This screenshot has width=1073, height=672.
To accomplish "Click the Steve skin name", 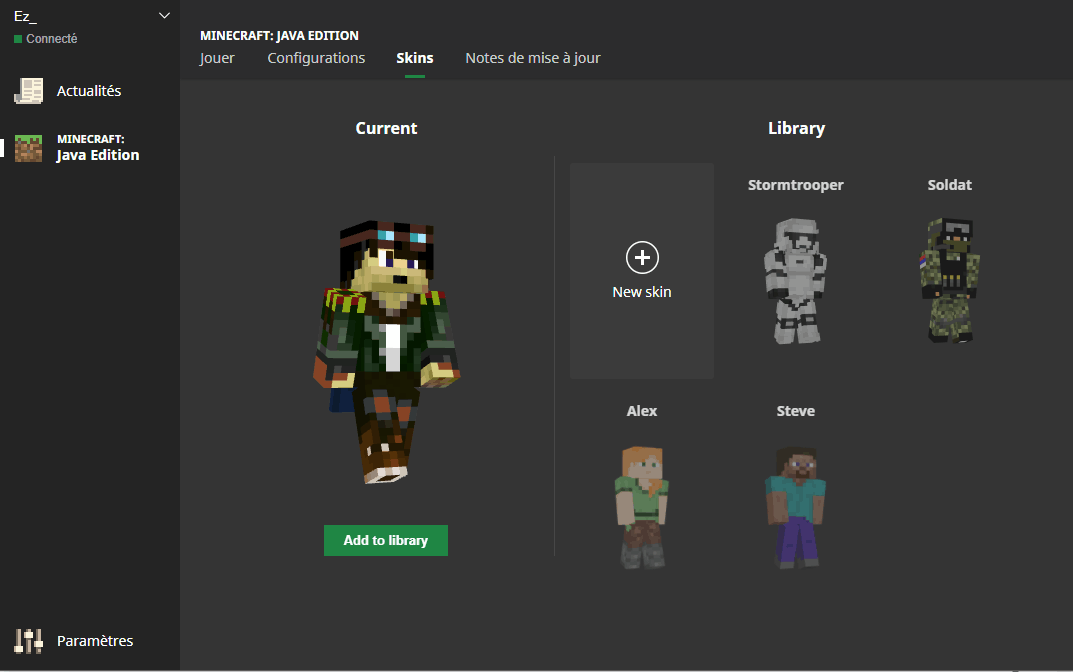I will point(796,411).
